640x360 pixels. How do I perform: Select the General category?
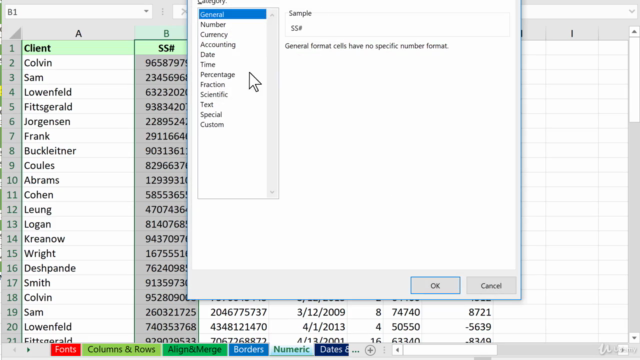232,14
